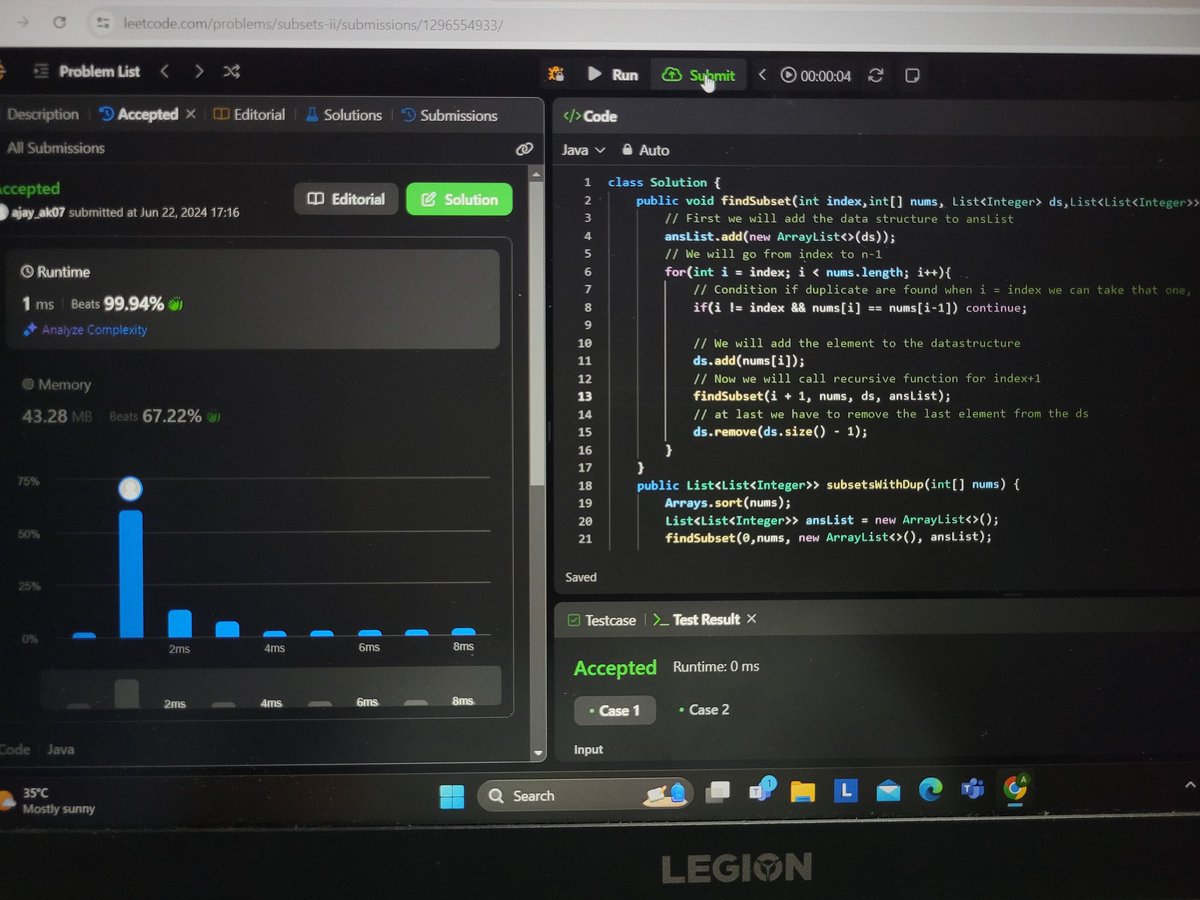Open Microsoft Edge from taskbar
Screen dimensions: 1200x900
[930, 790]
